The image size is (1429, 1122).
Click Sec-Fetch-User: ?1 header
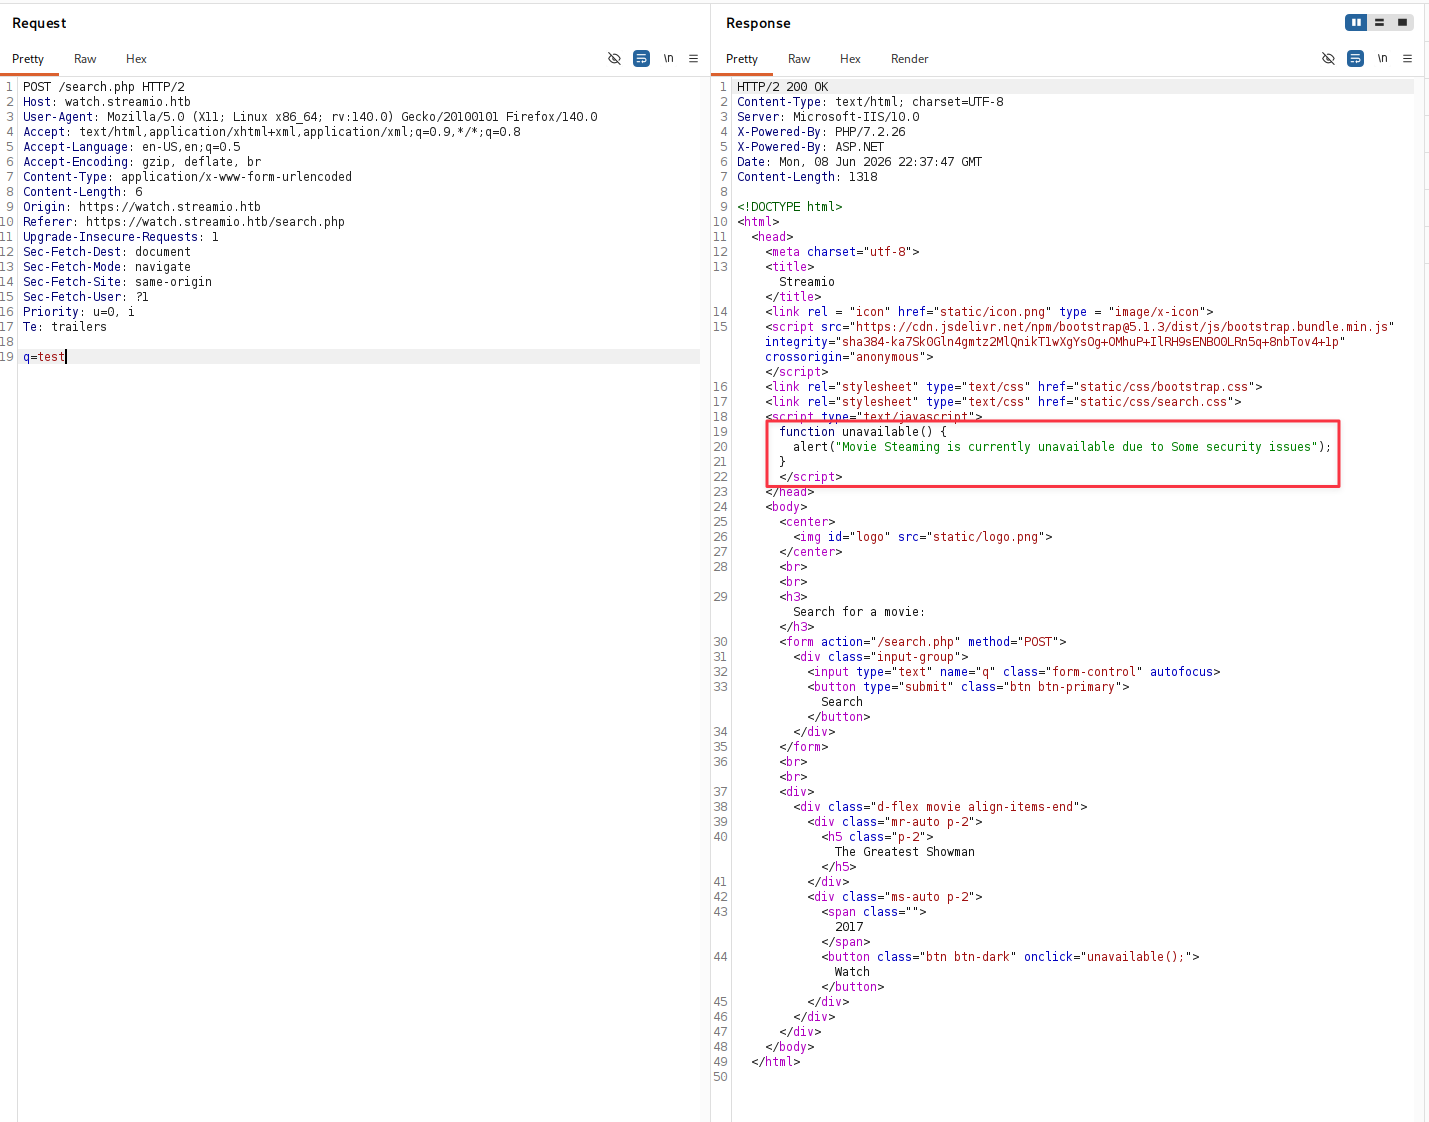point(86,297)
